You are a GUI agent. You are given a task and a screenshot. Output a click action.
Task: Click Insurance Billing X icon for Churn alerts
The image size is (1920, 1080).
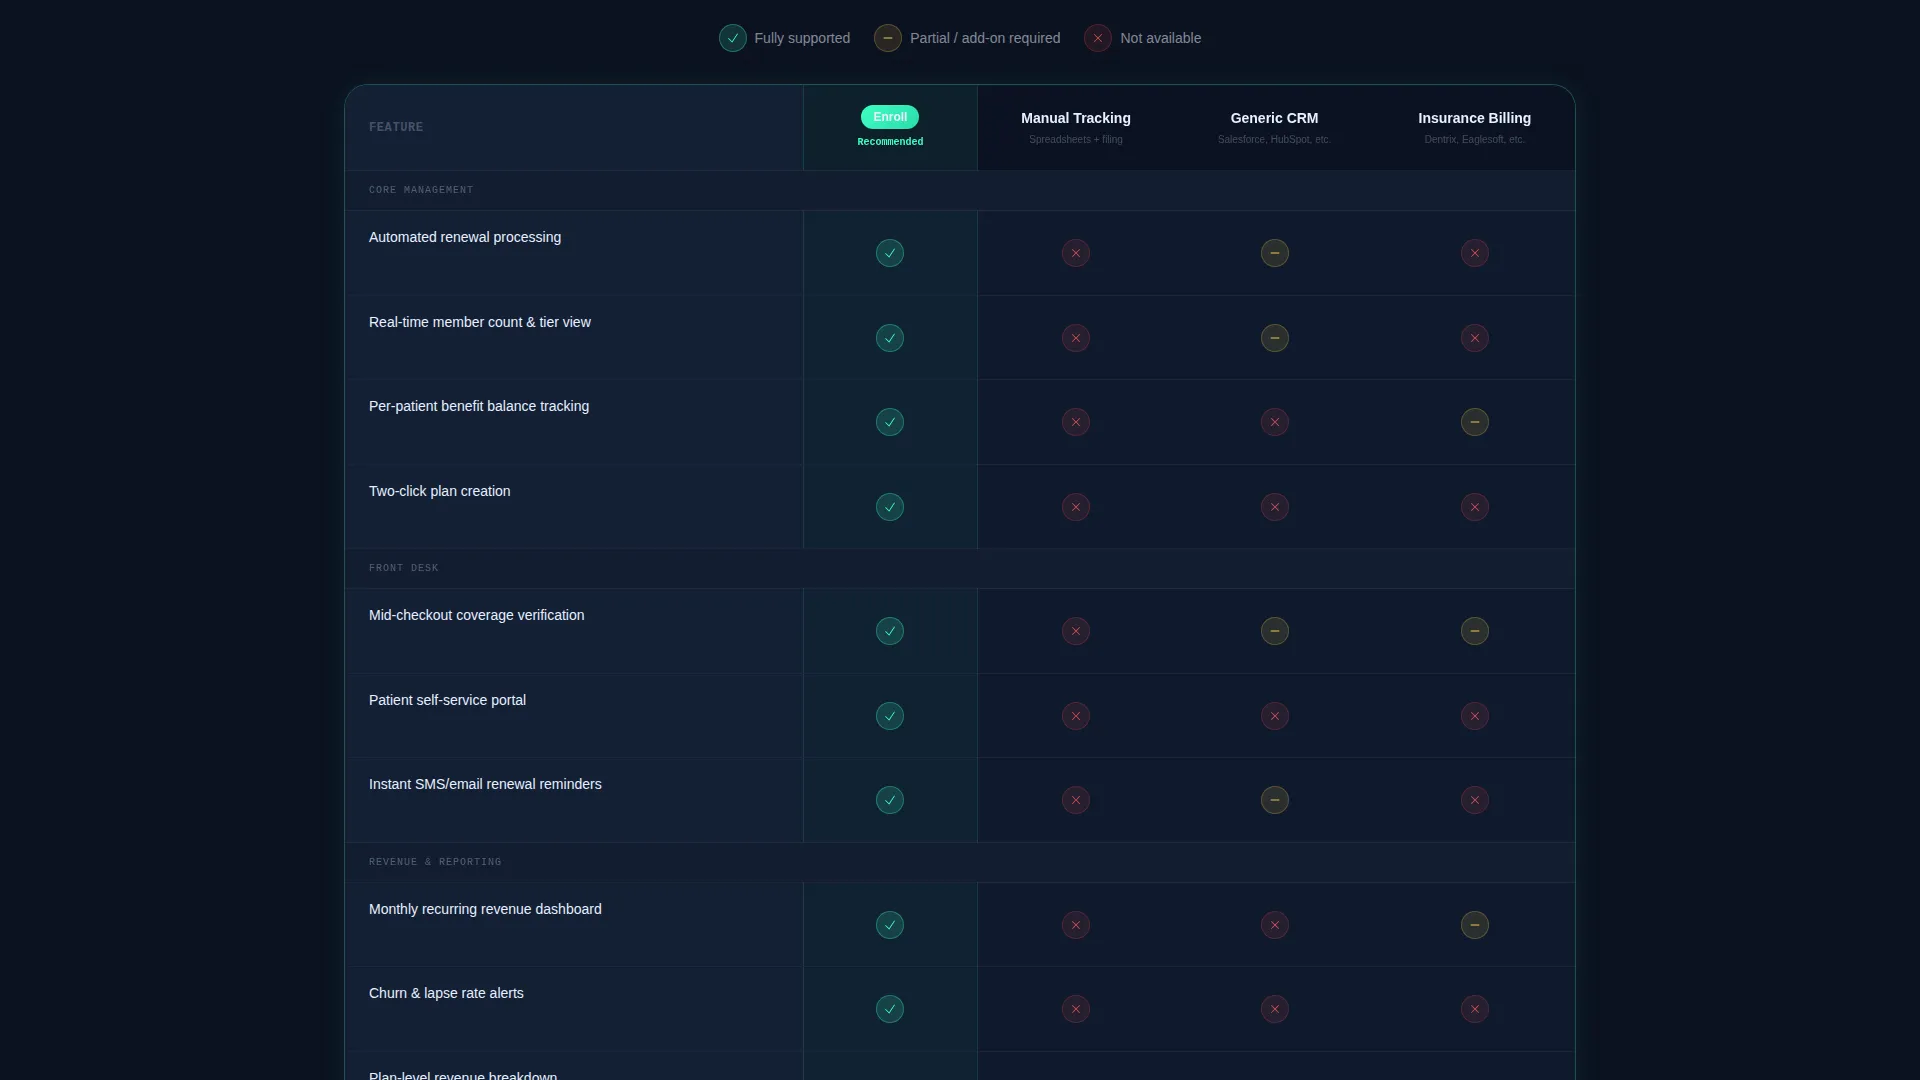pyautogui.click(x=1474, y=1009)
